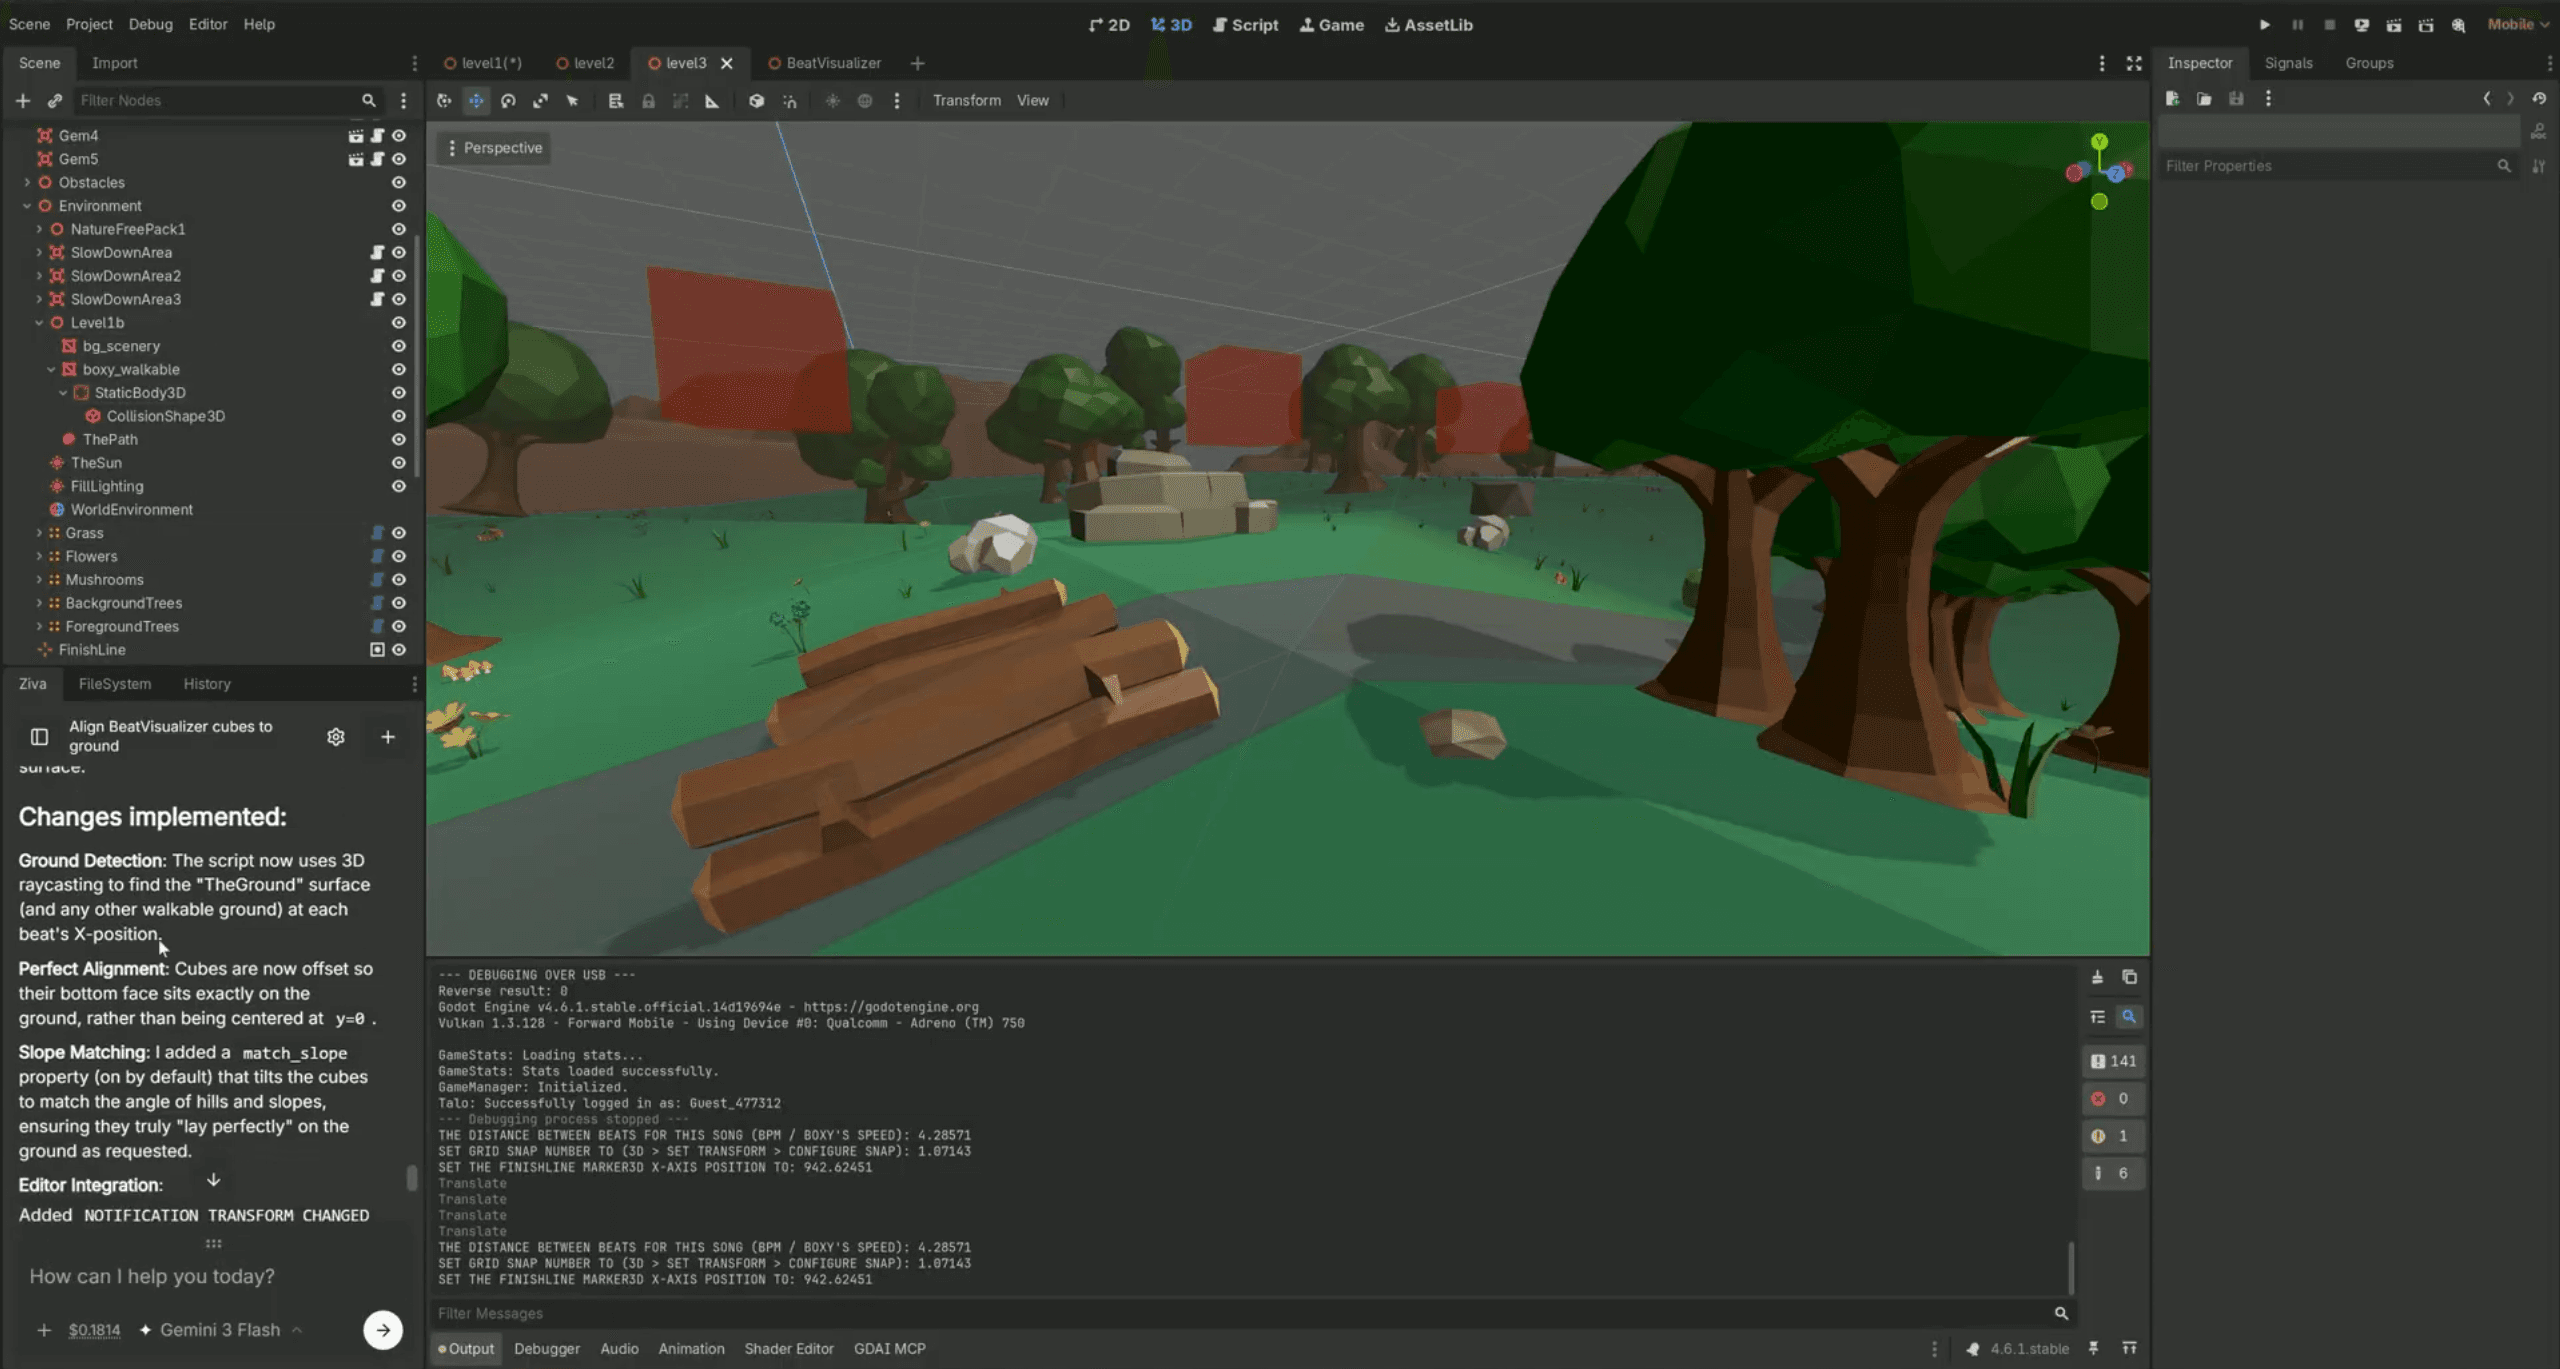
Task: Toggle the 141 standard messages filter
Action: pyautogui.click(x=2113, y=1061)
